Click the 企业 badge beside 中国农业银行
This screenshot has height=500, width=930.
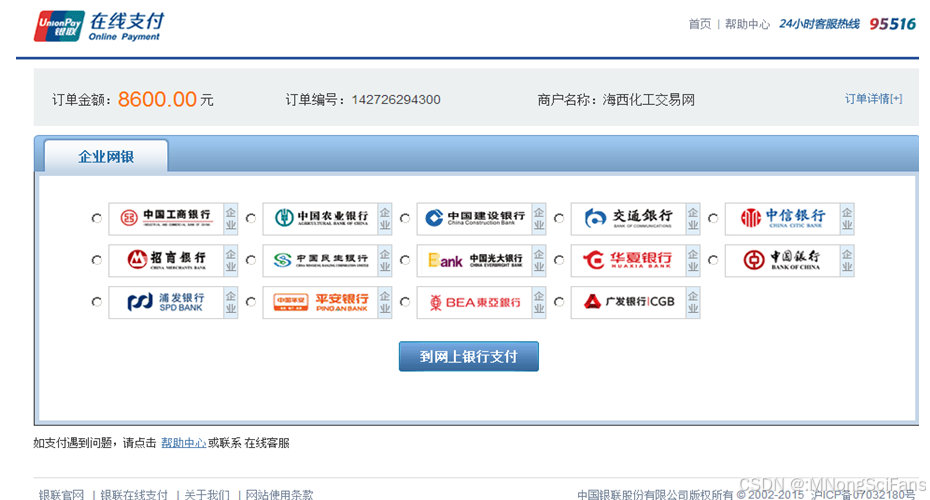pyautogui.click(x=385, y=218)
